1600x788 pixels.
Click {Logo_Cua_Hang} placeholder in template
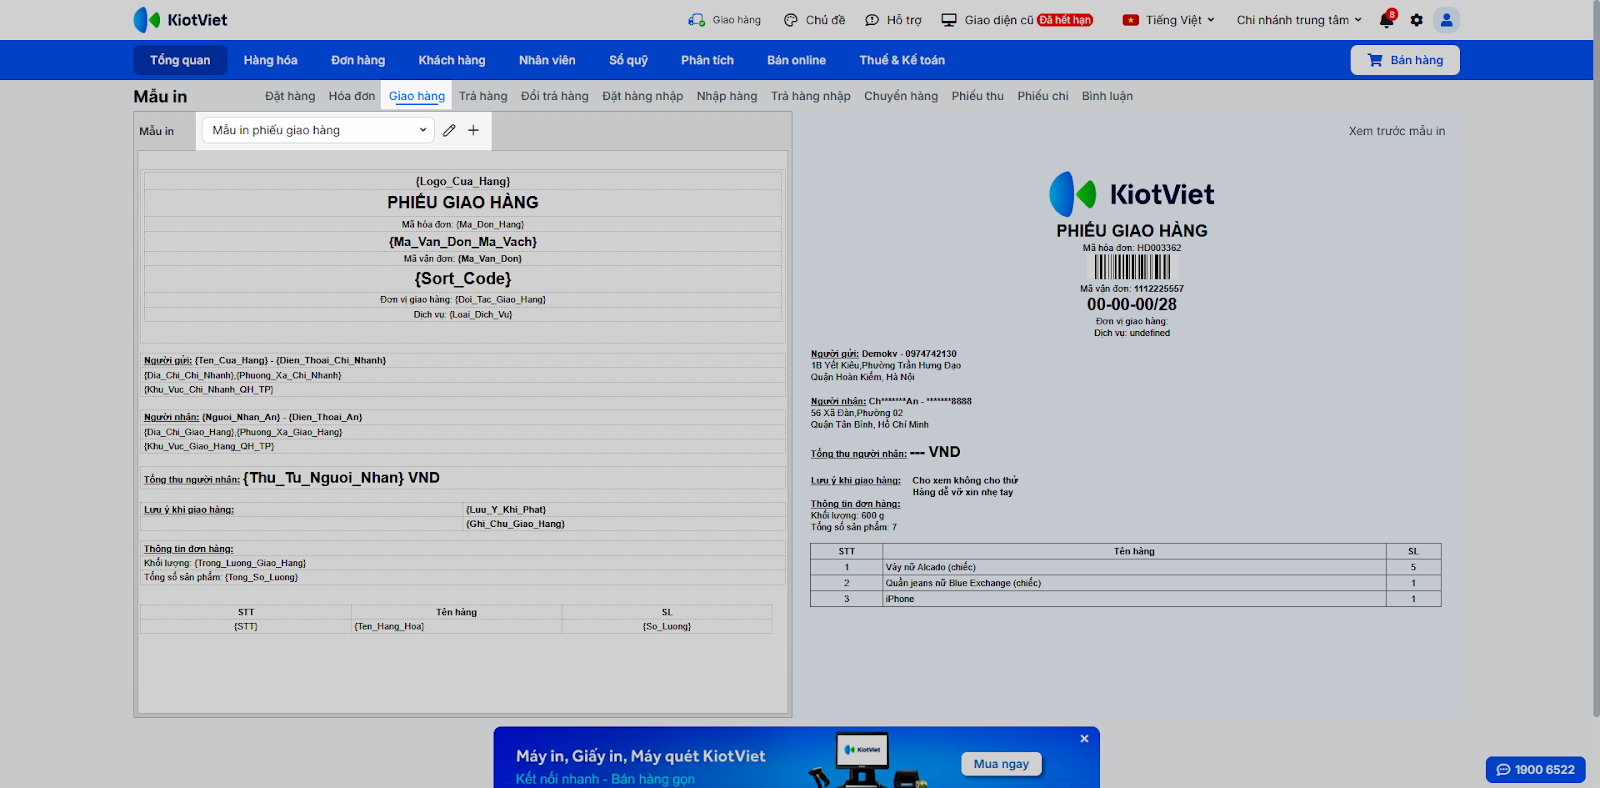coord(463,181)
